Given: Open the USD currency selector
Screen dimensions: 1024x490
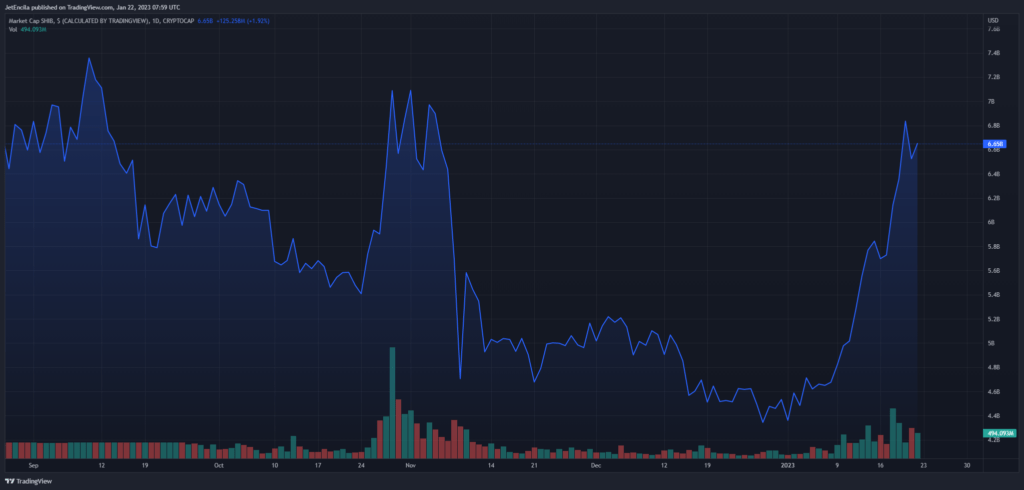Looking at the screenshot, I should 994,20.
